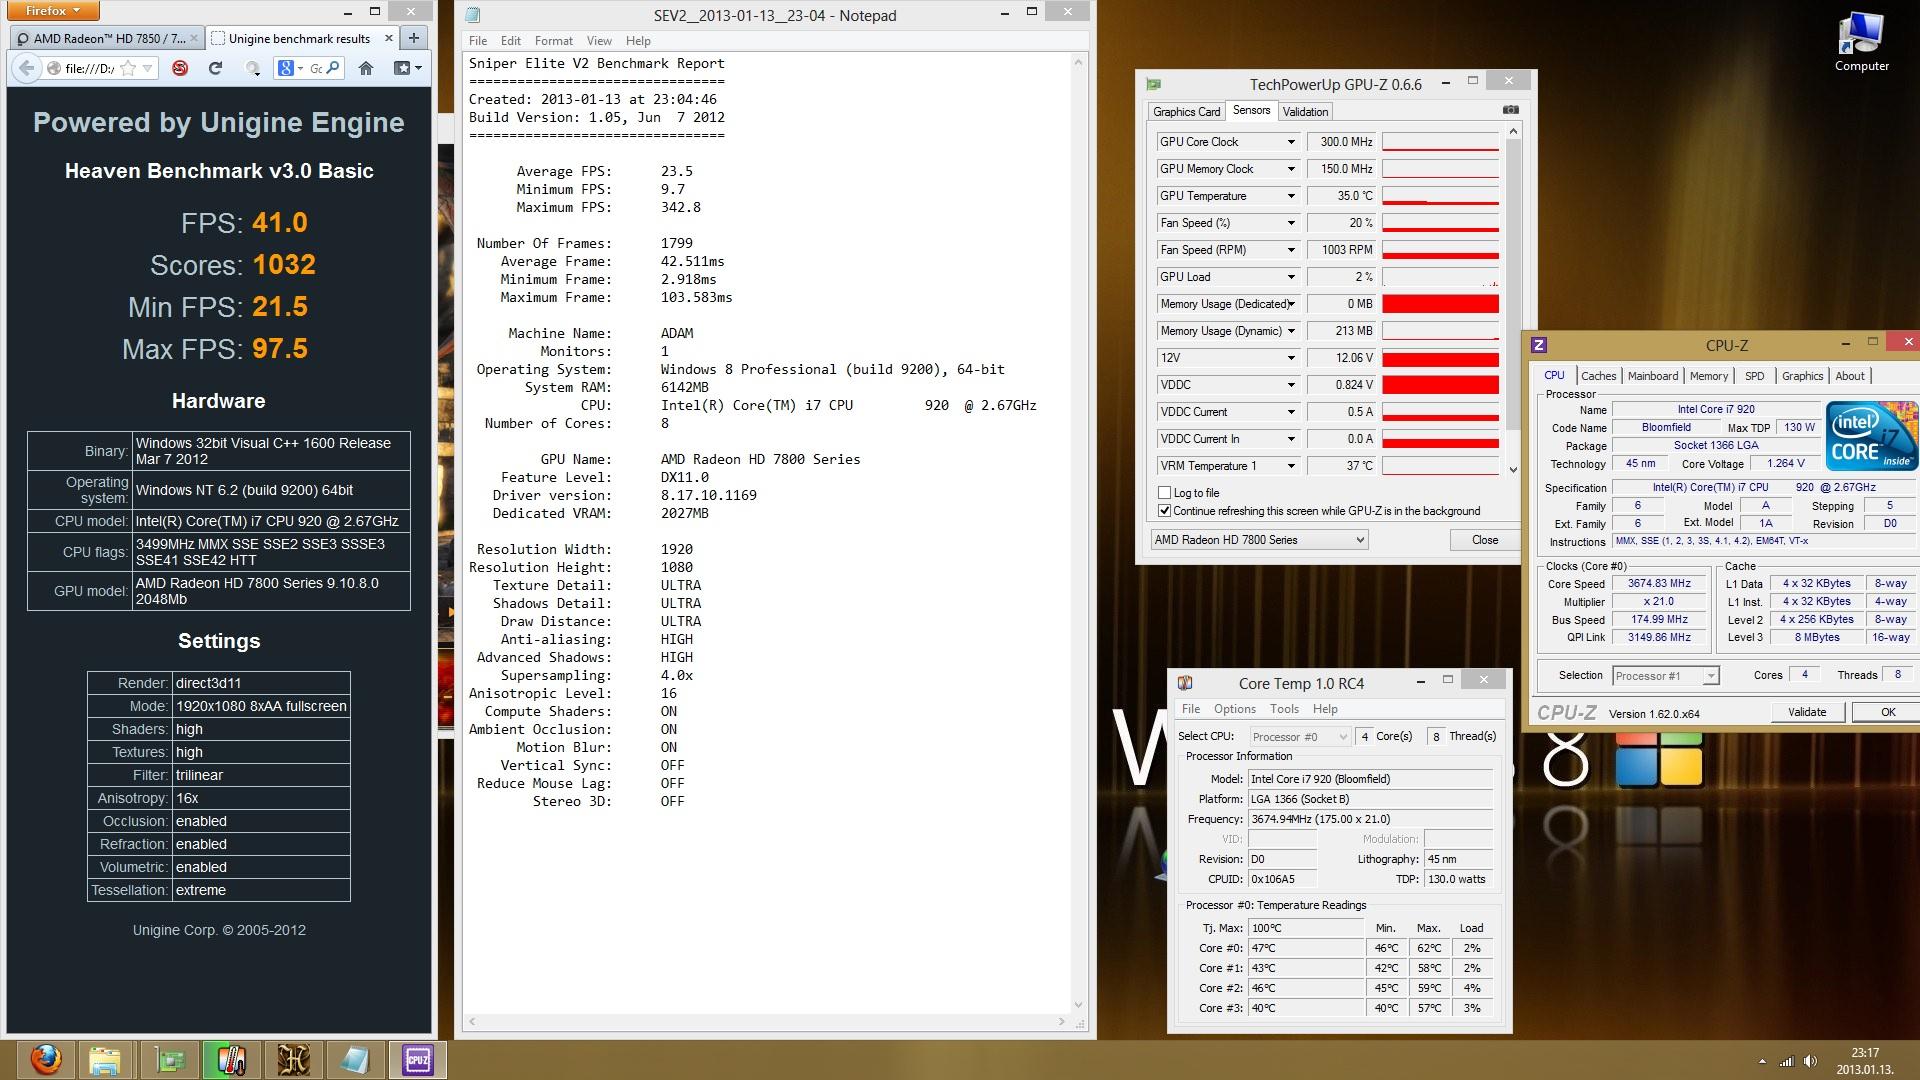Image resolution: width=1920 pixels, height=1080 pixels.
Task: Go to the Firefox home page
Action: 366,68
